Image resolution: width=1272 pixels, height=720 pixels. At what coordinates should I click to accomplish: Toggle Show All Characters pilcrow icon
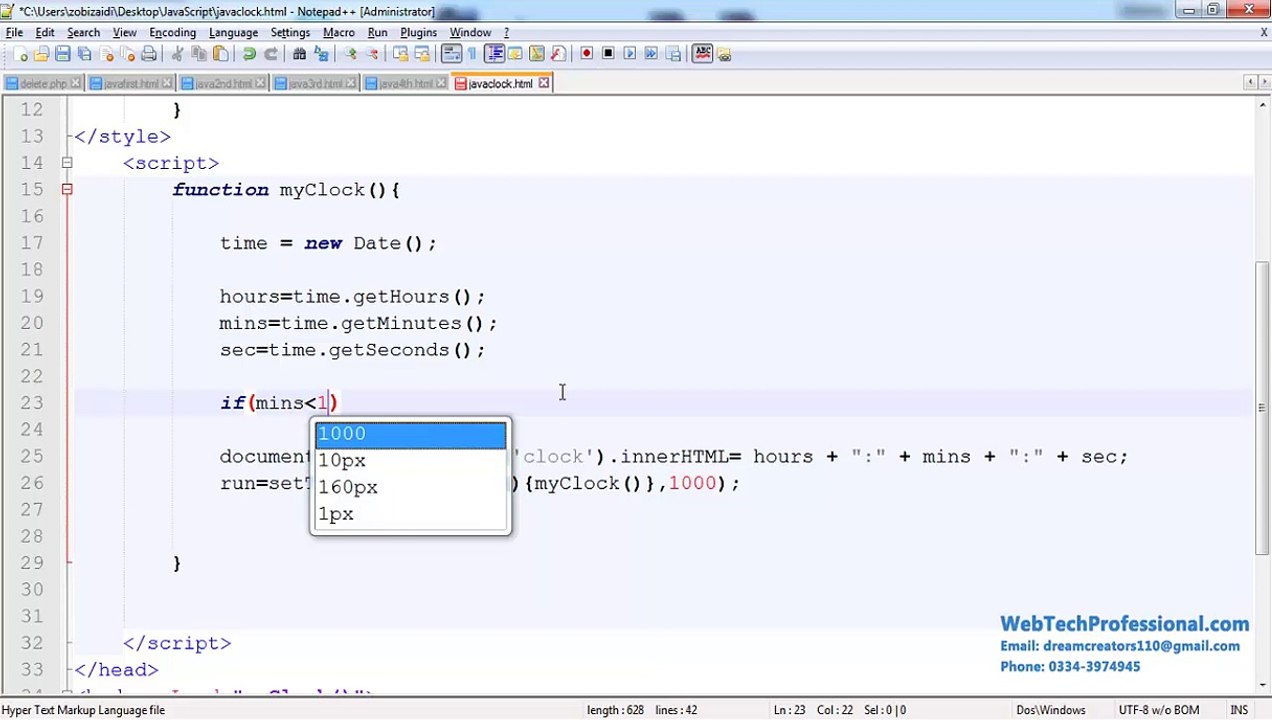click(472, 54)
